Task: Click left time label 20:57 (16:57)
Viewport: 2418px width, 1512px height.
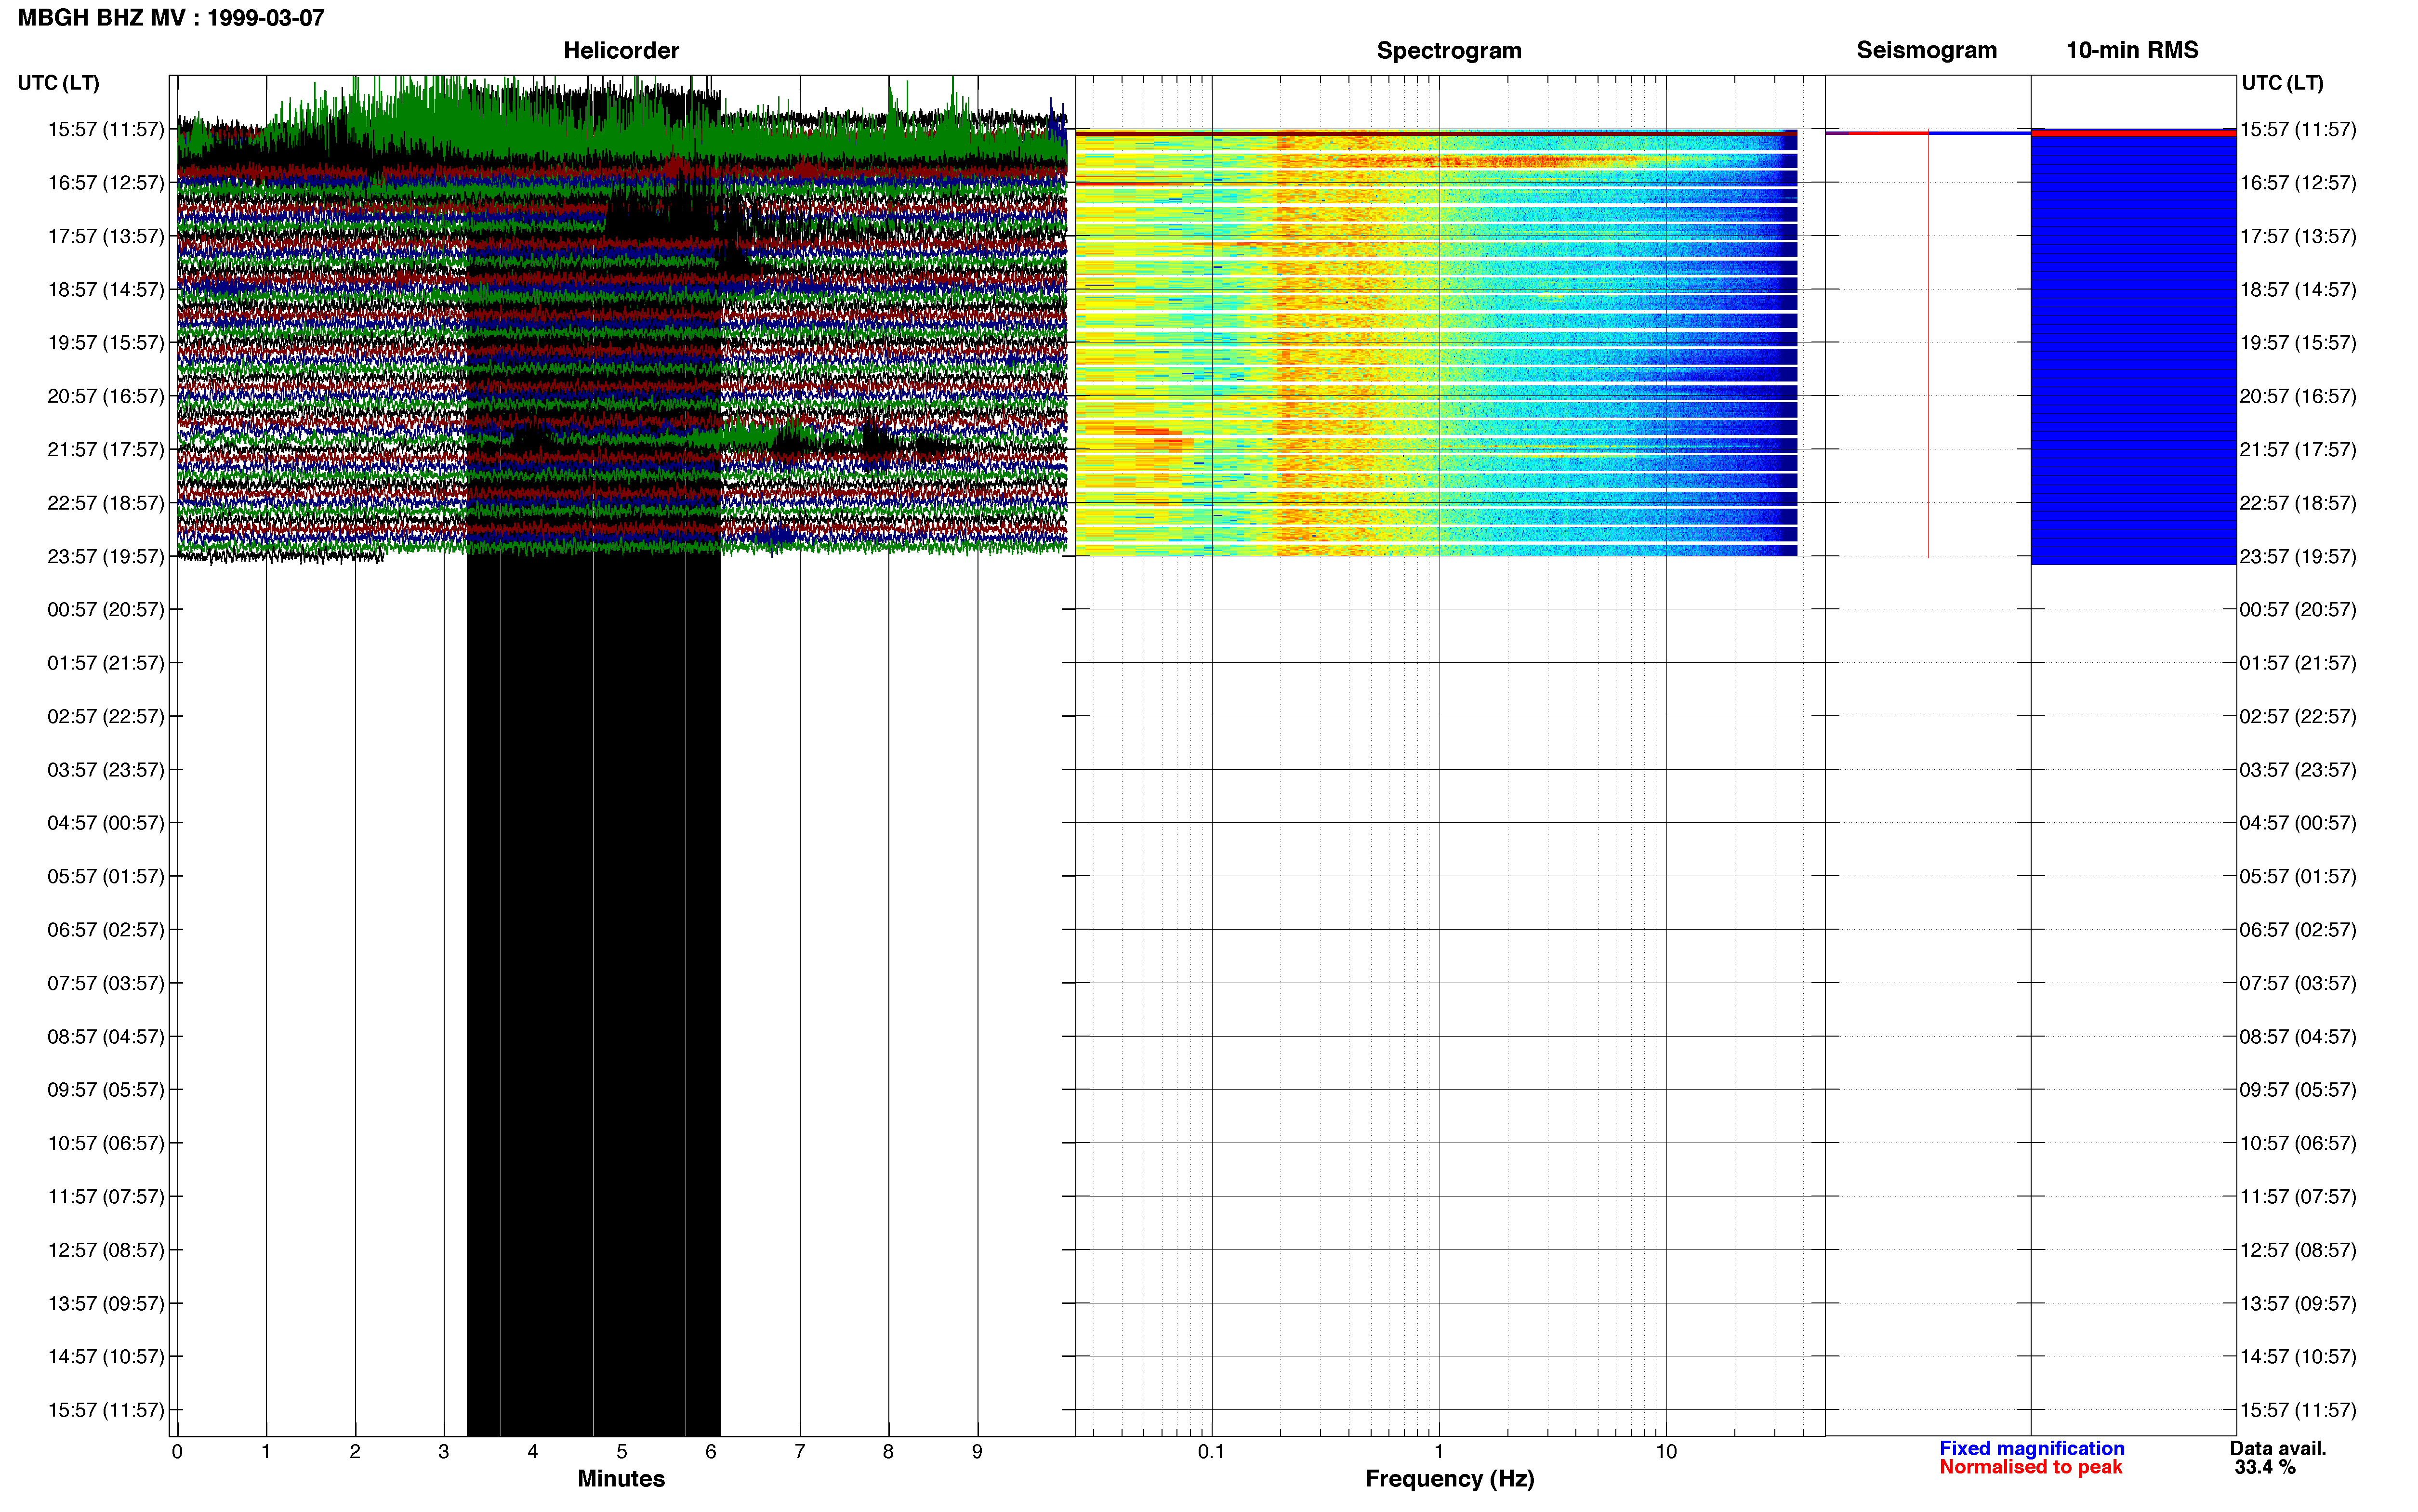Action: (x=105, y=396)
